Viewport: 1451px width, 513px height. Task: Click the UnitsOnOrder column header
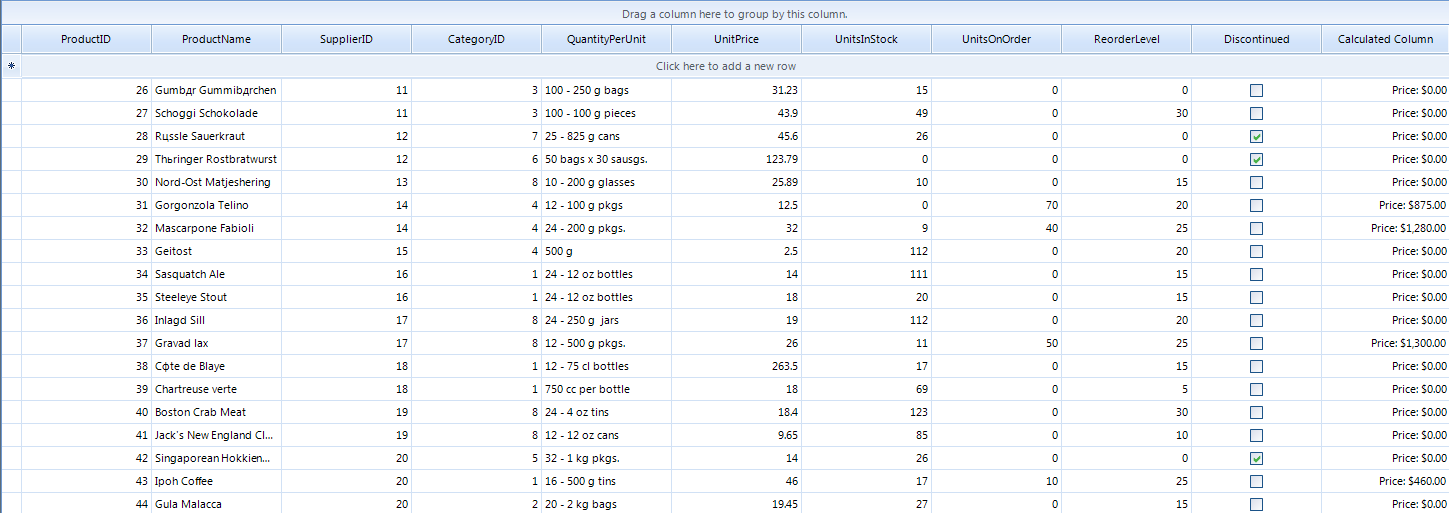996,39
